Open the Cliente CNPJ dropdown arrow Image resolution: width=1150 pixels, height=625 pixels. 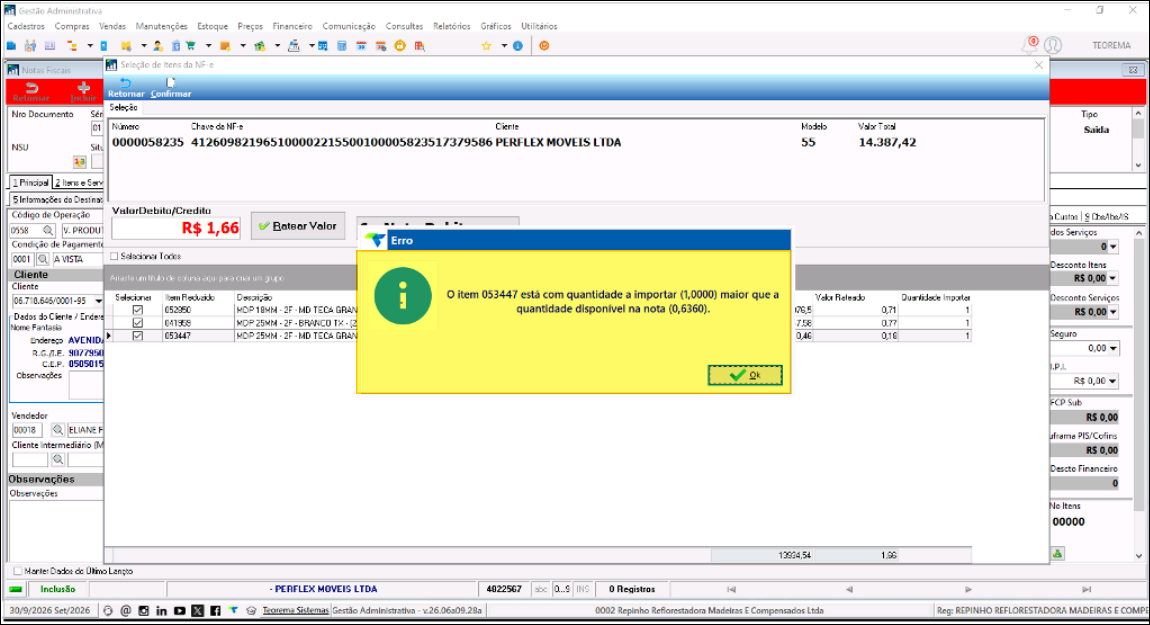click(98, 301)
